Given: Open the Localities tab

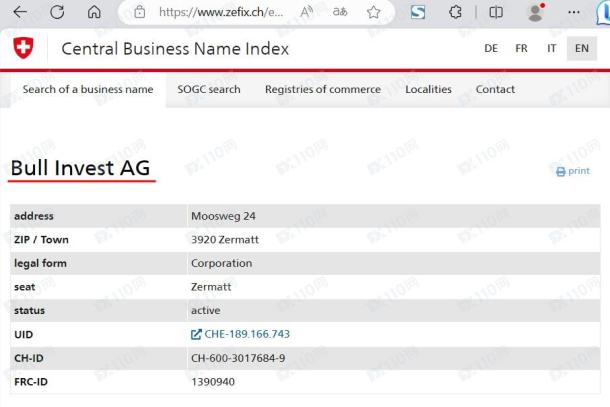Looking at the screenshot, I should coord(428,89).
